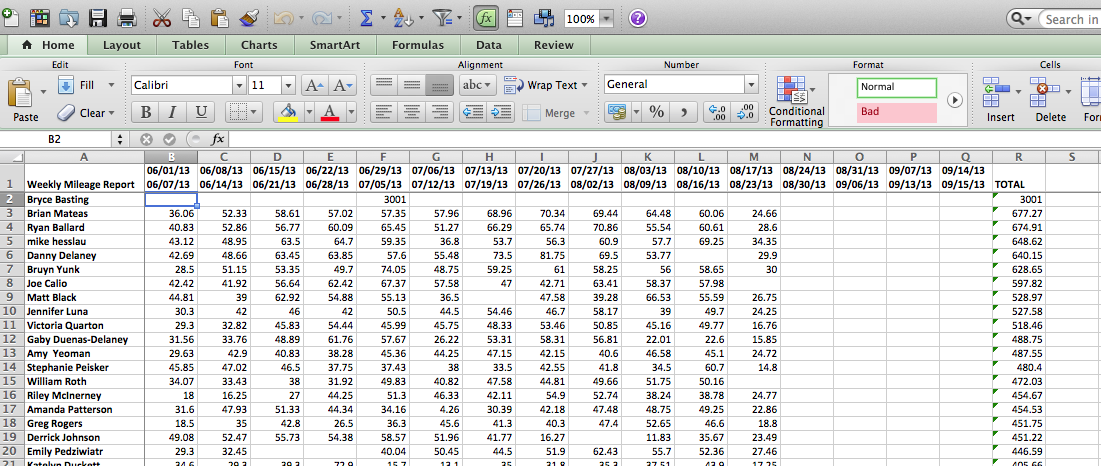1101x466 pixels.
Task: Align cell text to middle
Action: coord(411,85)
